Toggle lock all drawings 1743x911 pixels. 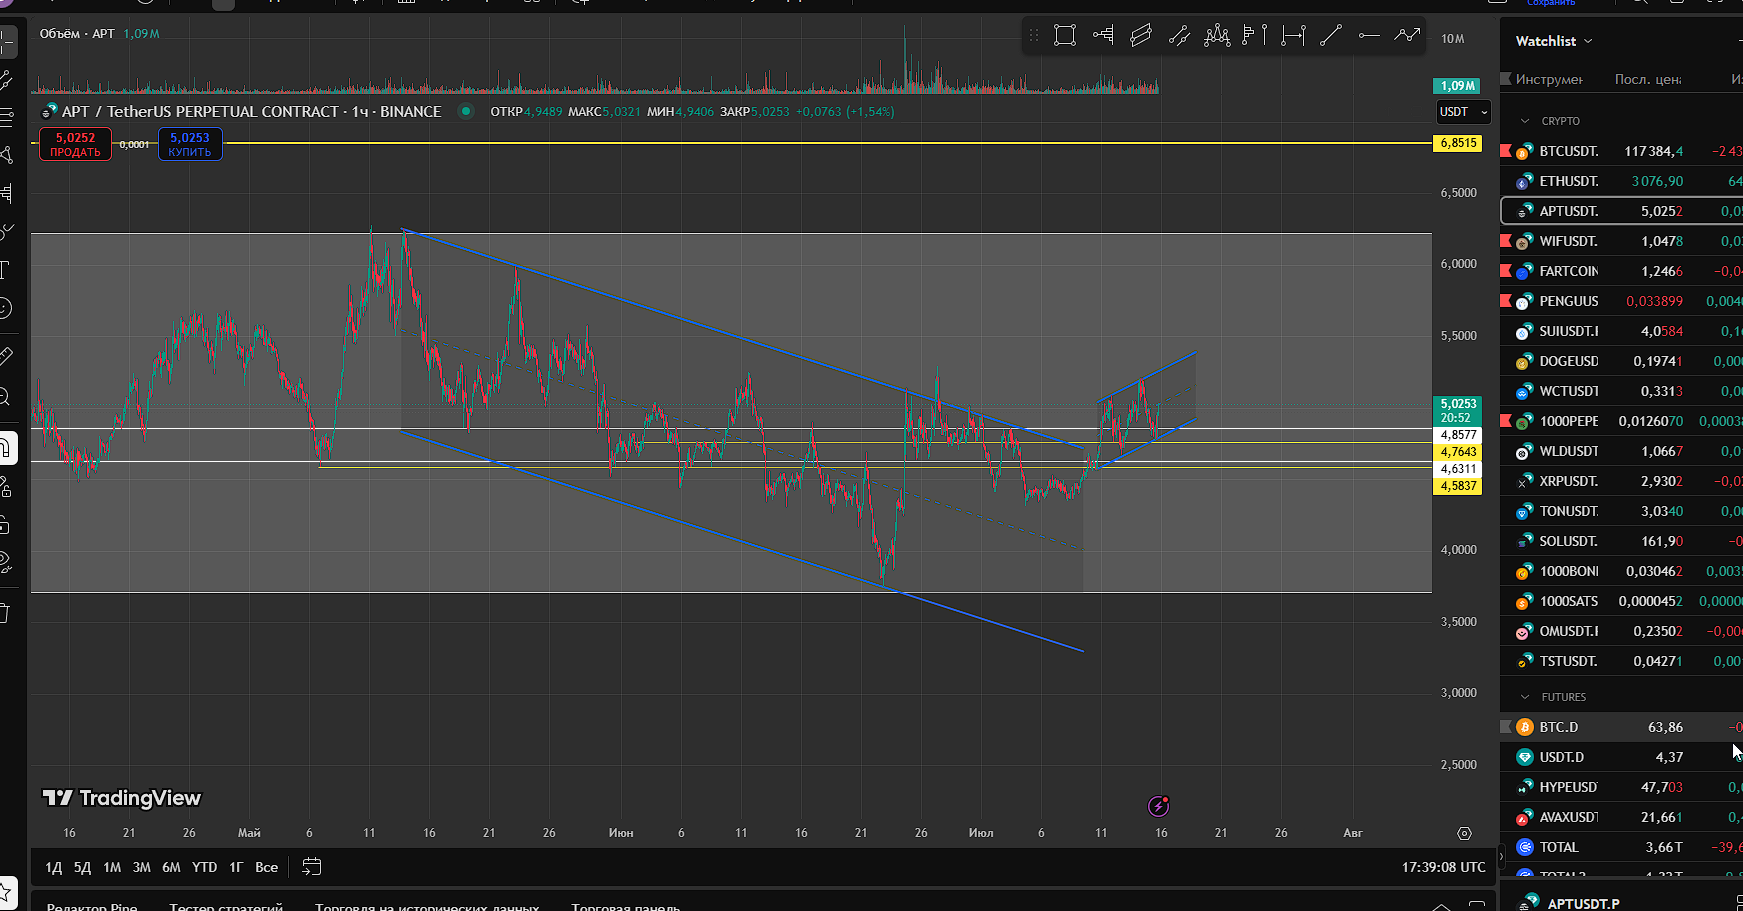pos(7,524)
